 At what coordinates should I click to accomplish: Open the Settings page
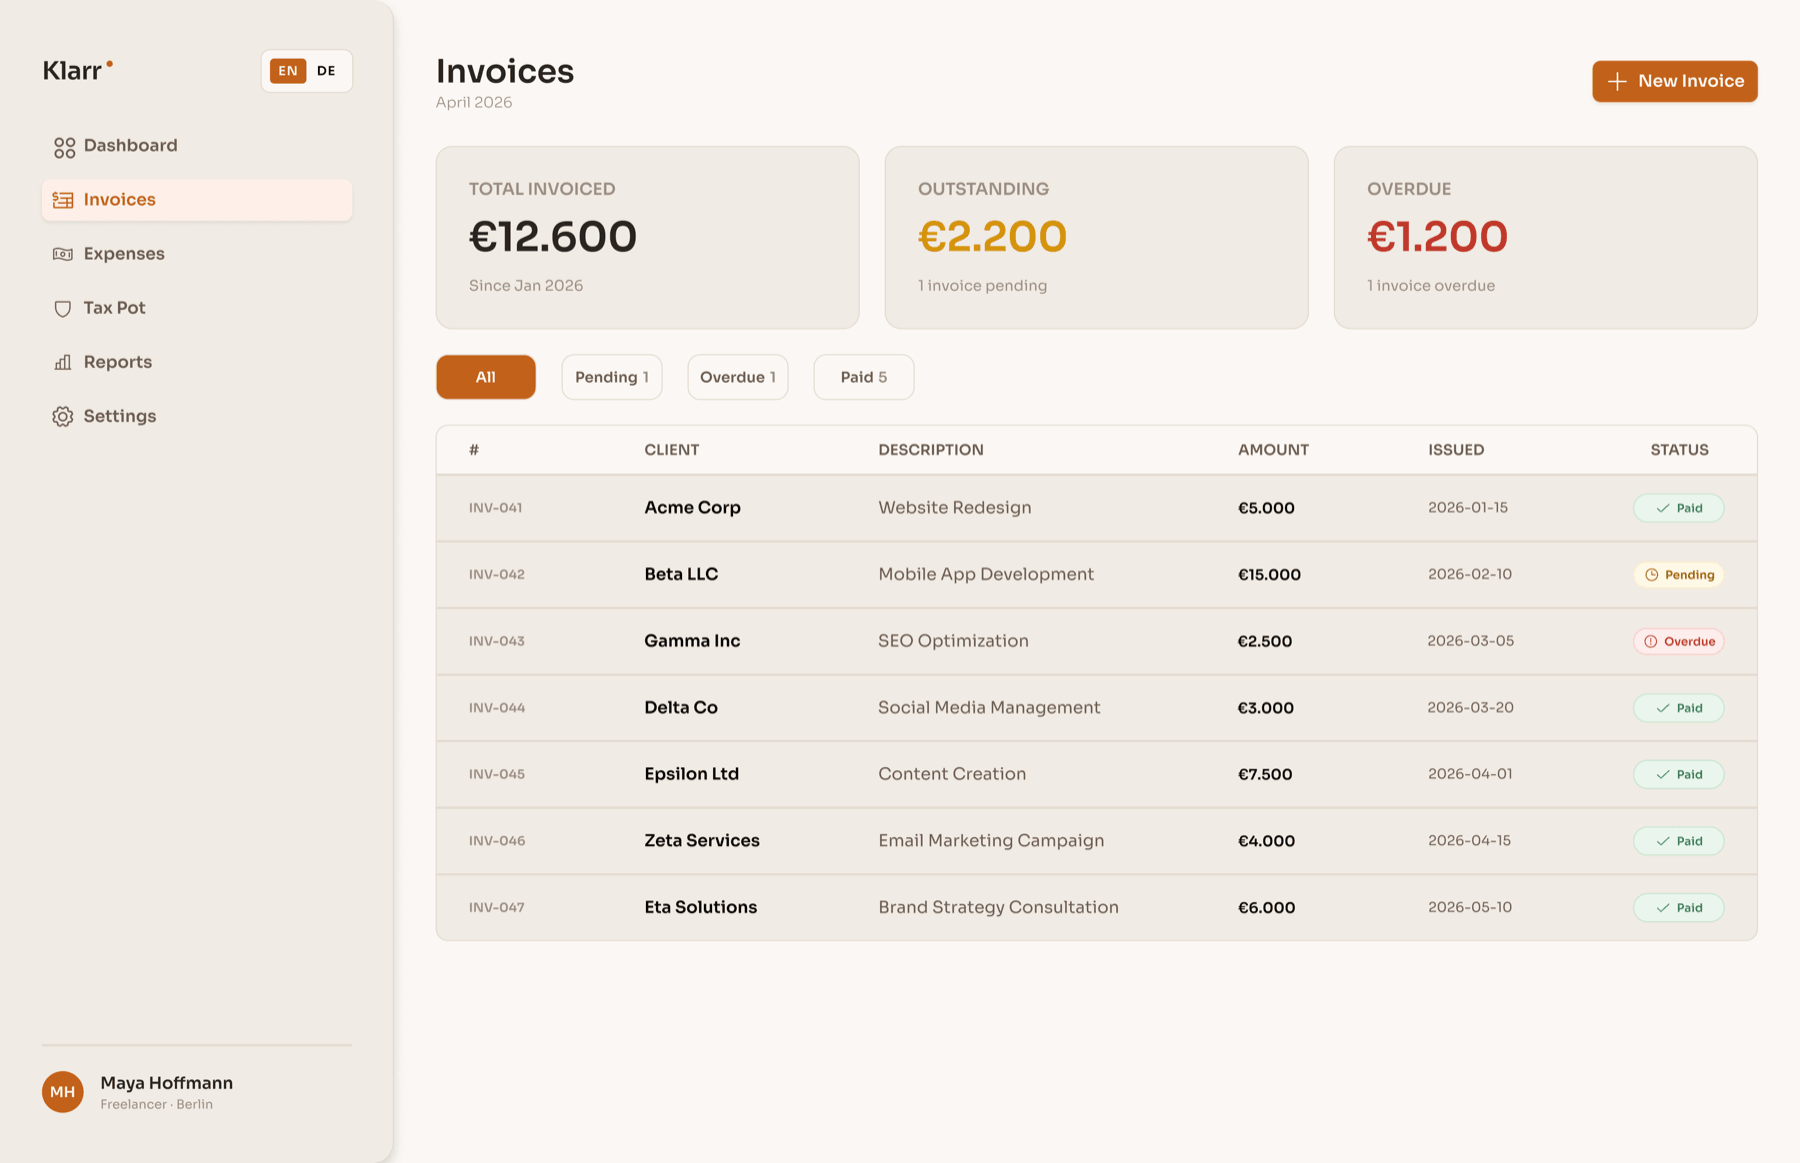tap(197, 416)
